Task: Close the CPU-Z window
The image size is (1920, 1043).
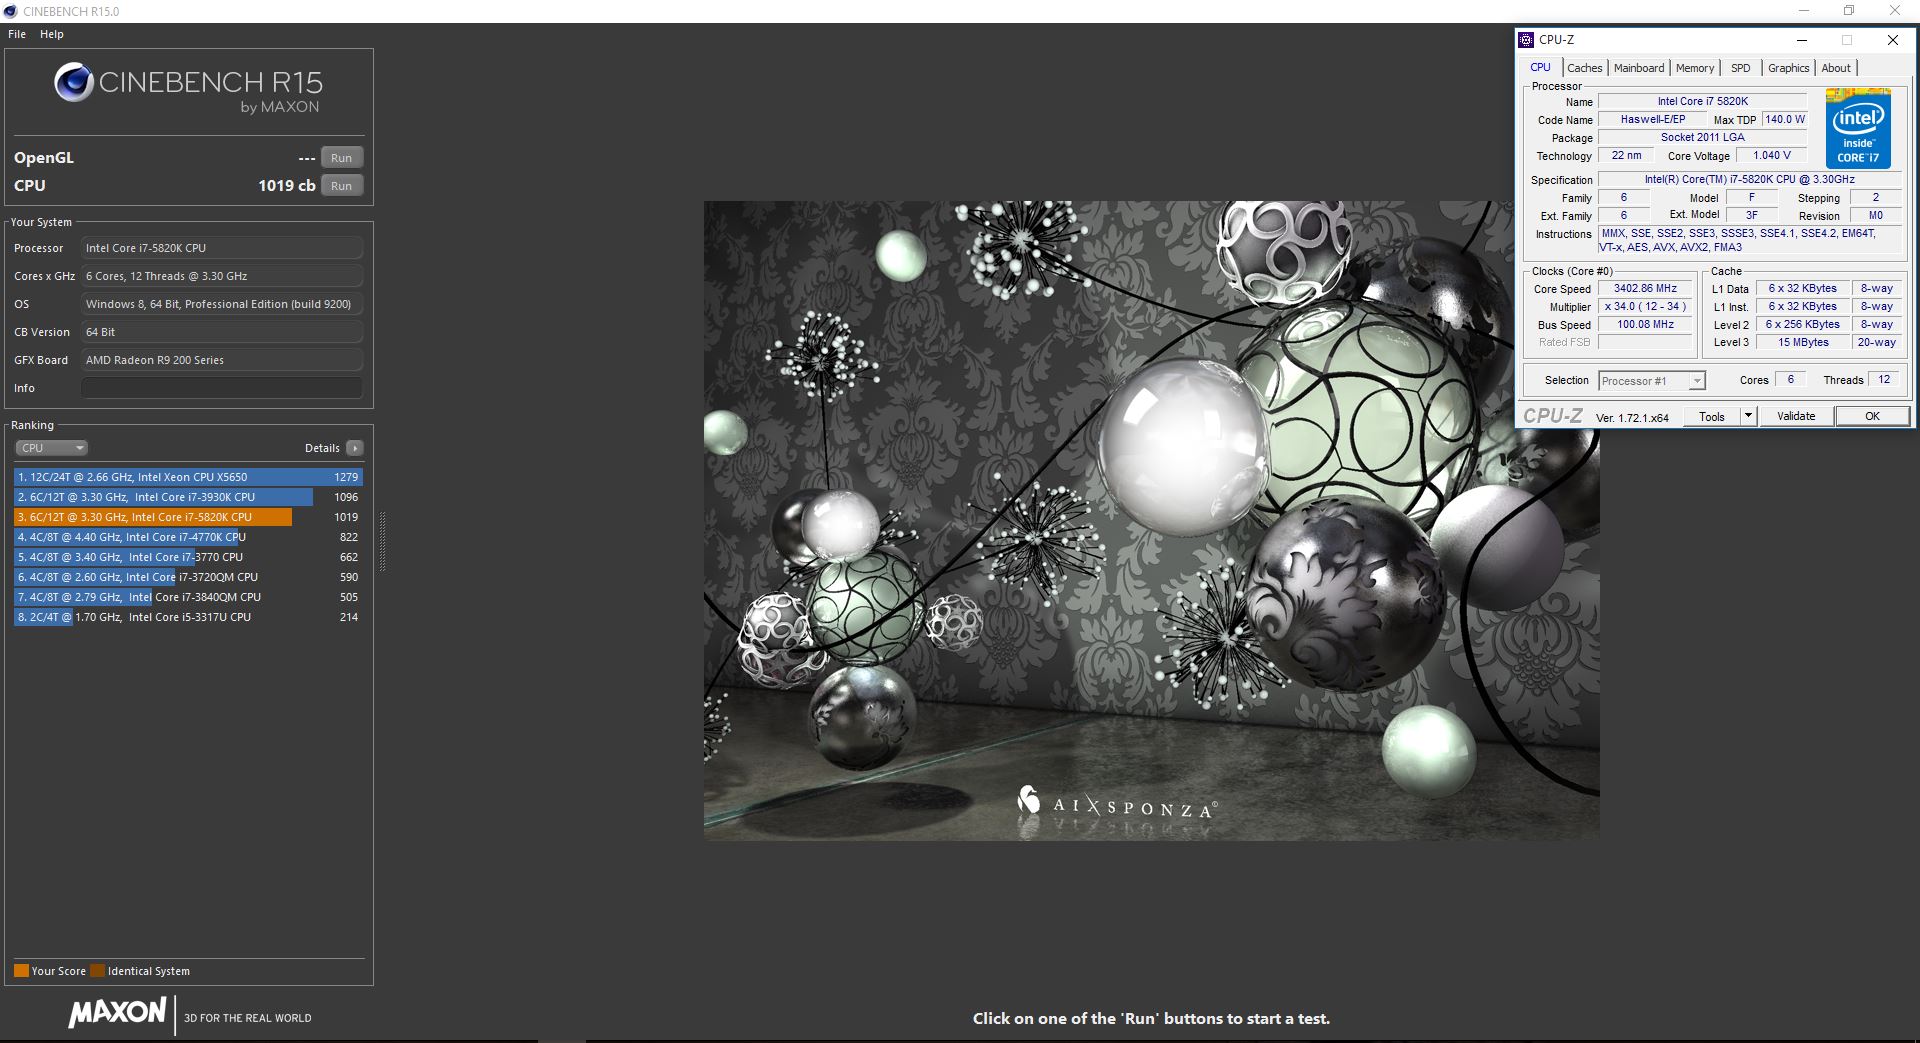Action: tap(1892, 40)
